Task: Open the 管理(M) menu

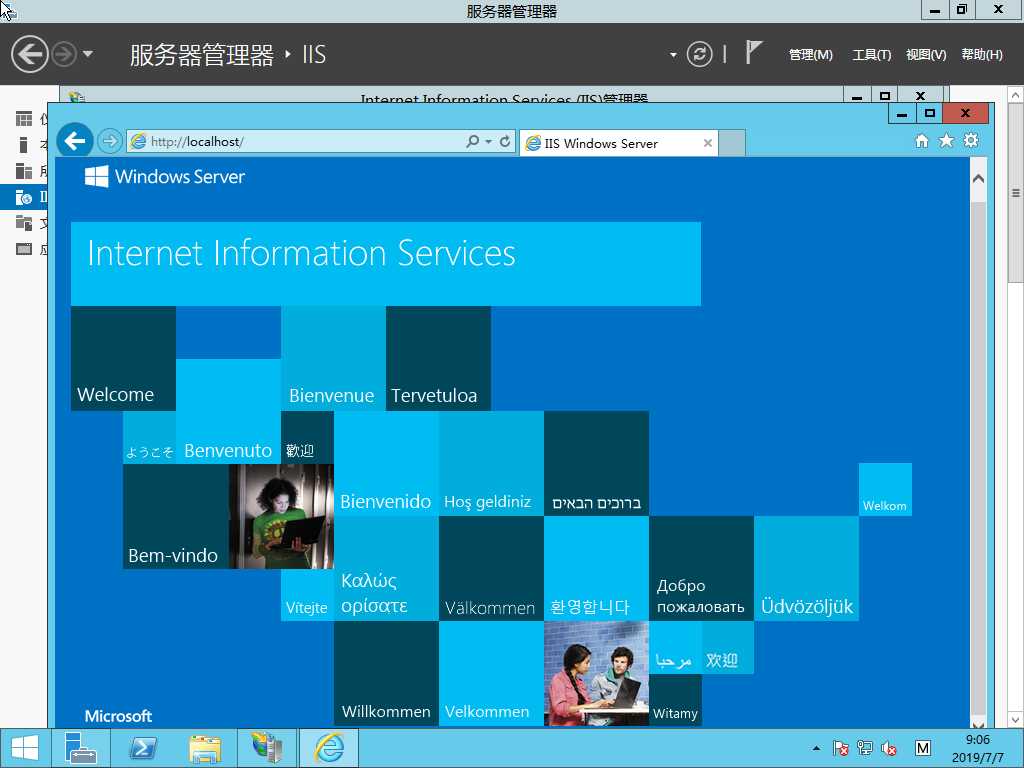Action: (x=810, y=55)
